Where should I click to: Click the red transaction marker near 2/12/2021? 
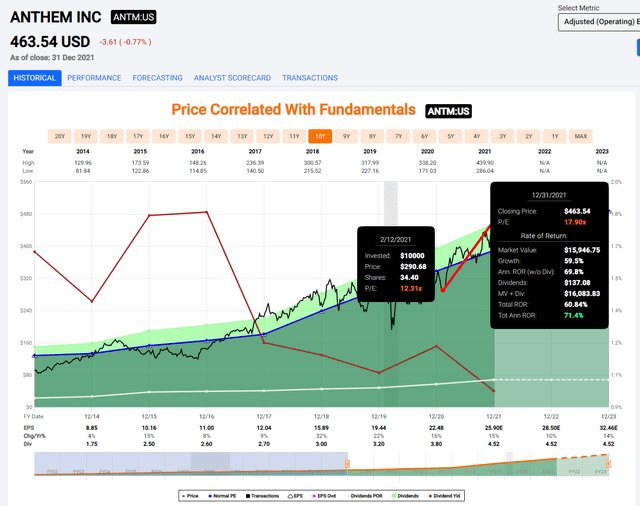tap(443, 291)
